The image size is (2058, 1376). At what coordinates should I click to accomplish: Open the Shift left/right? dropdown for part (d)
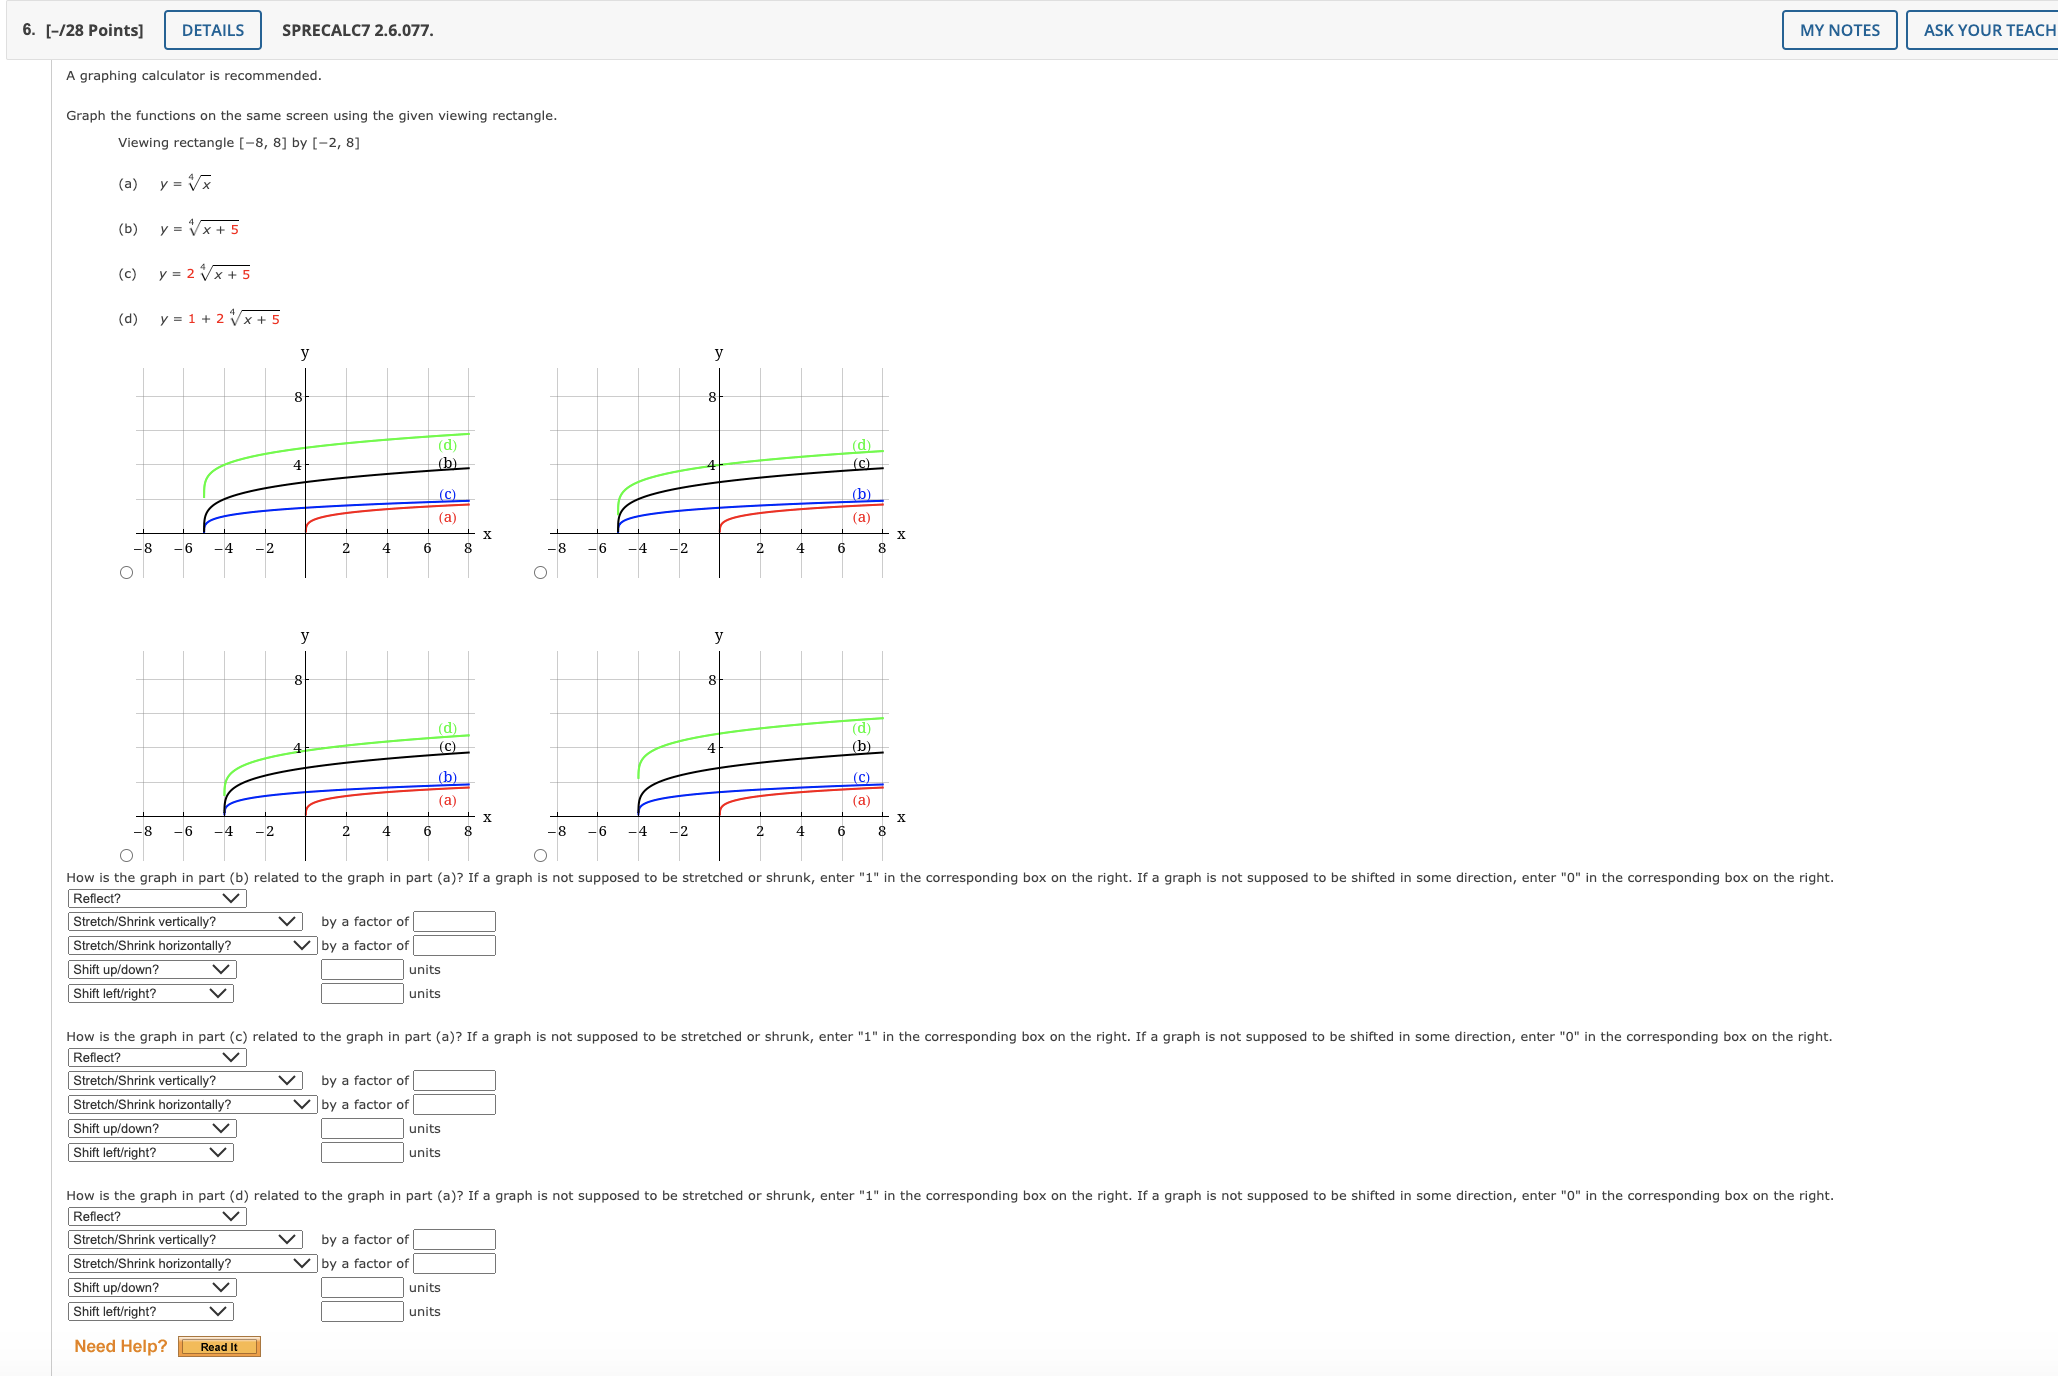151,1311
